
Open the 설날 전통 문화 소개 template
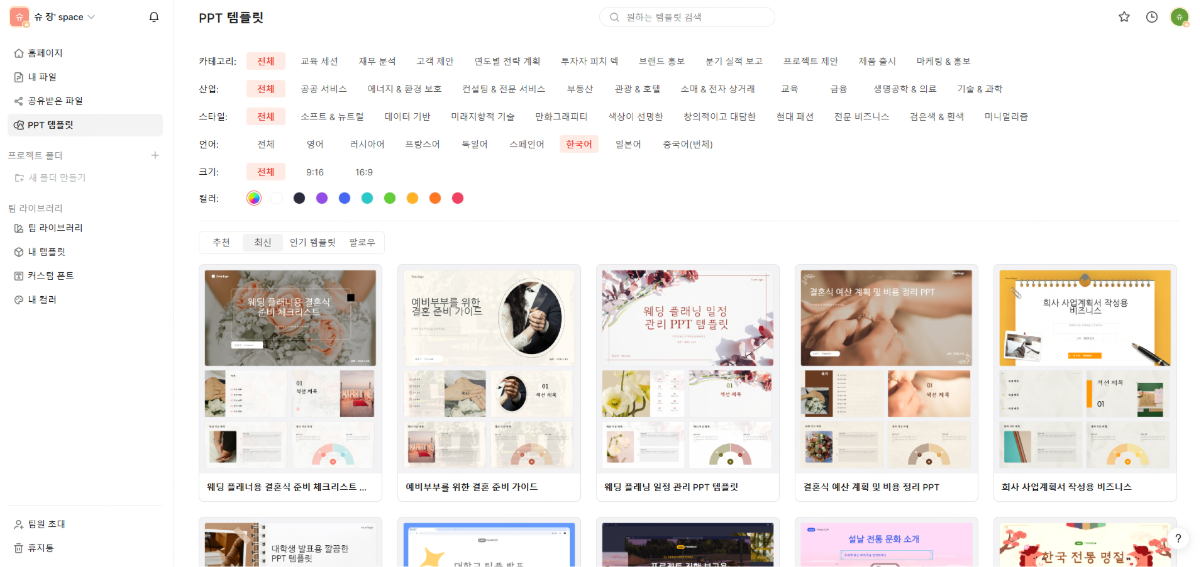coord(886,542)
